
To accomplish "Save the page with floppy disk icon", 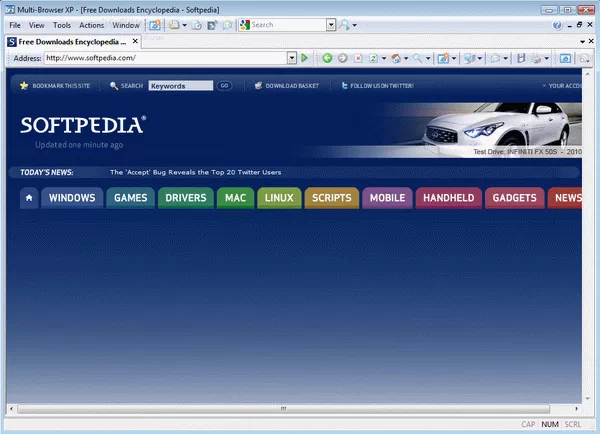I will pyautogui.click(x=521, y=58).
